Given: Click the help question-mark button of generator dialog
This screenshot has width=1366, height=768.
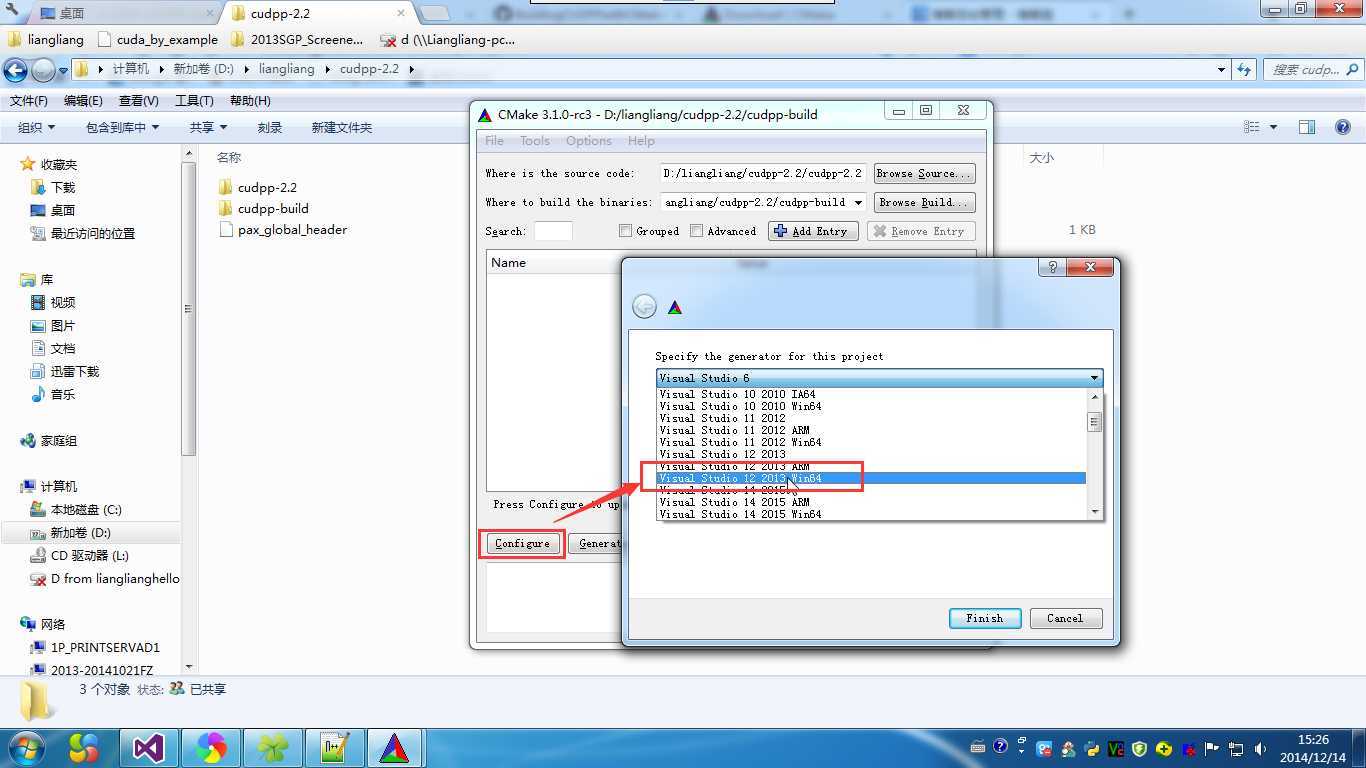Looking at the screenshot, I should pyautogui.click(x=1052, y=267).
